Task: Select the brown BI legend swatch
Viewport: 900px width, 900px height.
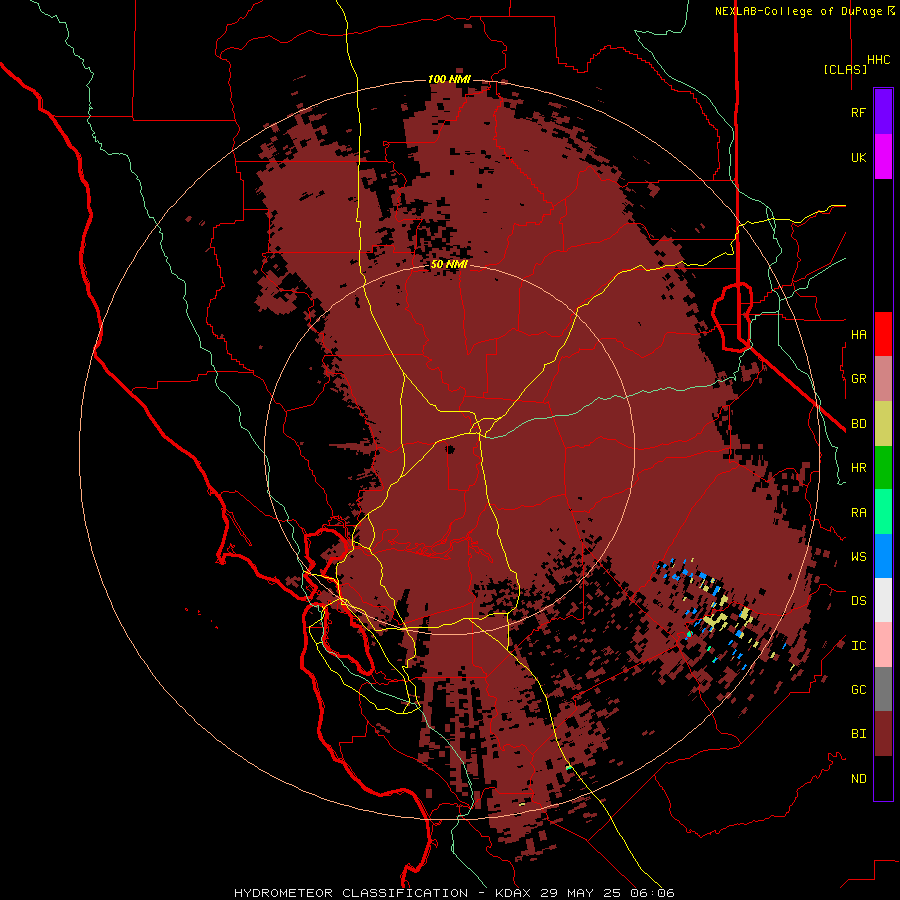Action: [x=883, y=734]
